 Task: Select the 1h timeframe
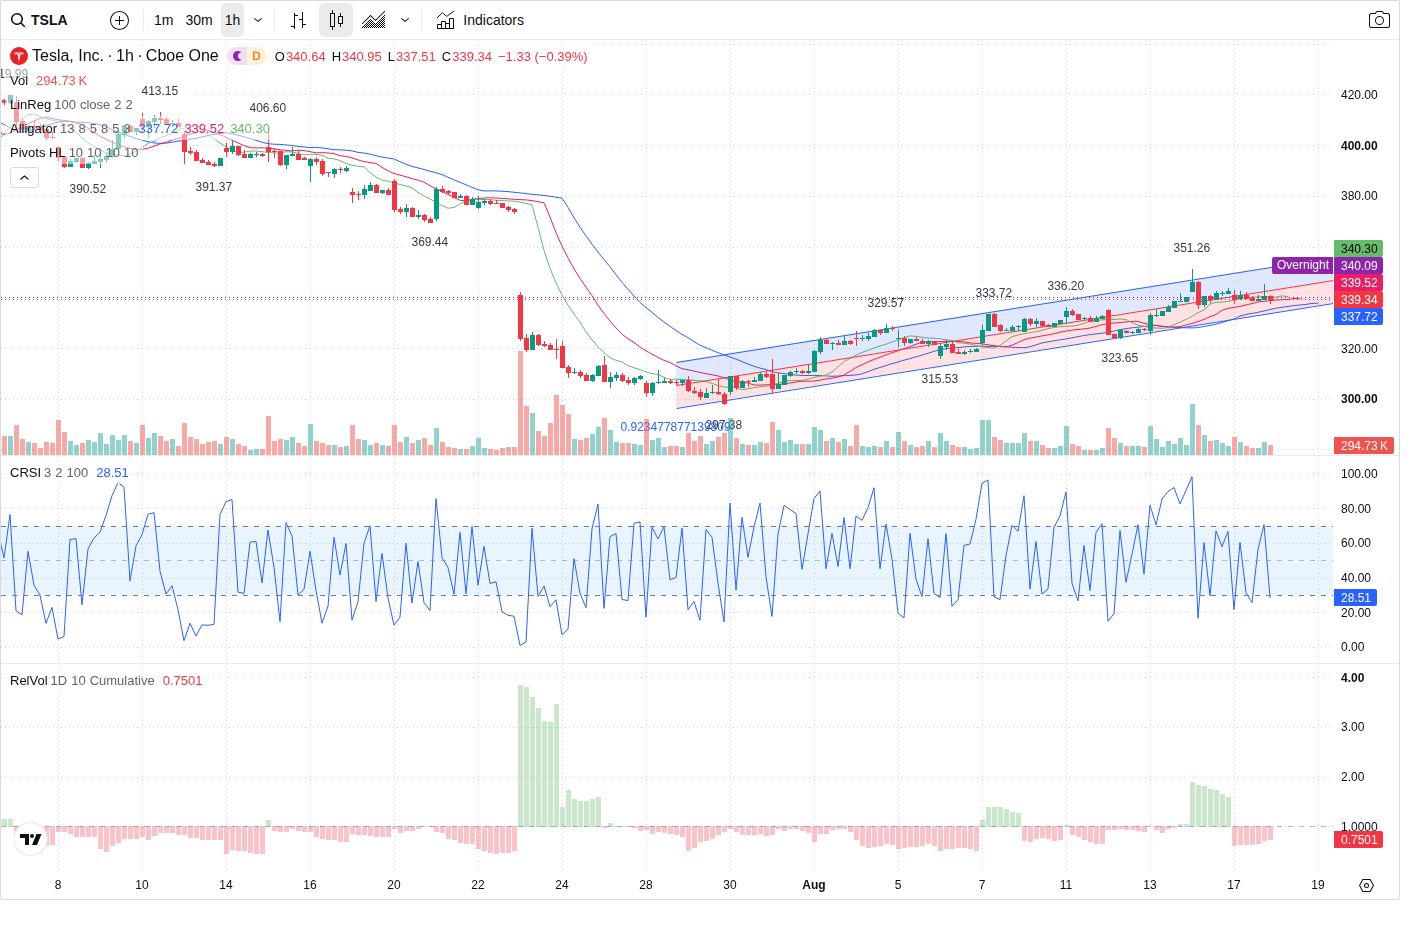tap(232, 20)
